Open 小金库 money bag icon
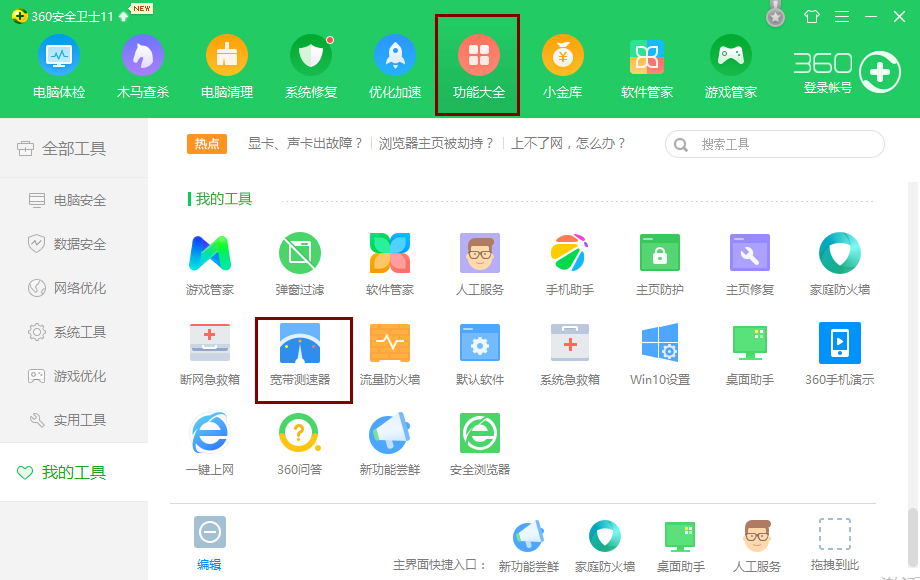Viewport: 920px width, 580px height. point(563,67)
